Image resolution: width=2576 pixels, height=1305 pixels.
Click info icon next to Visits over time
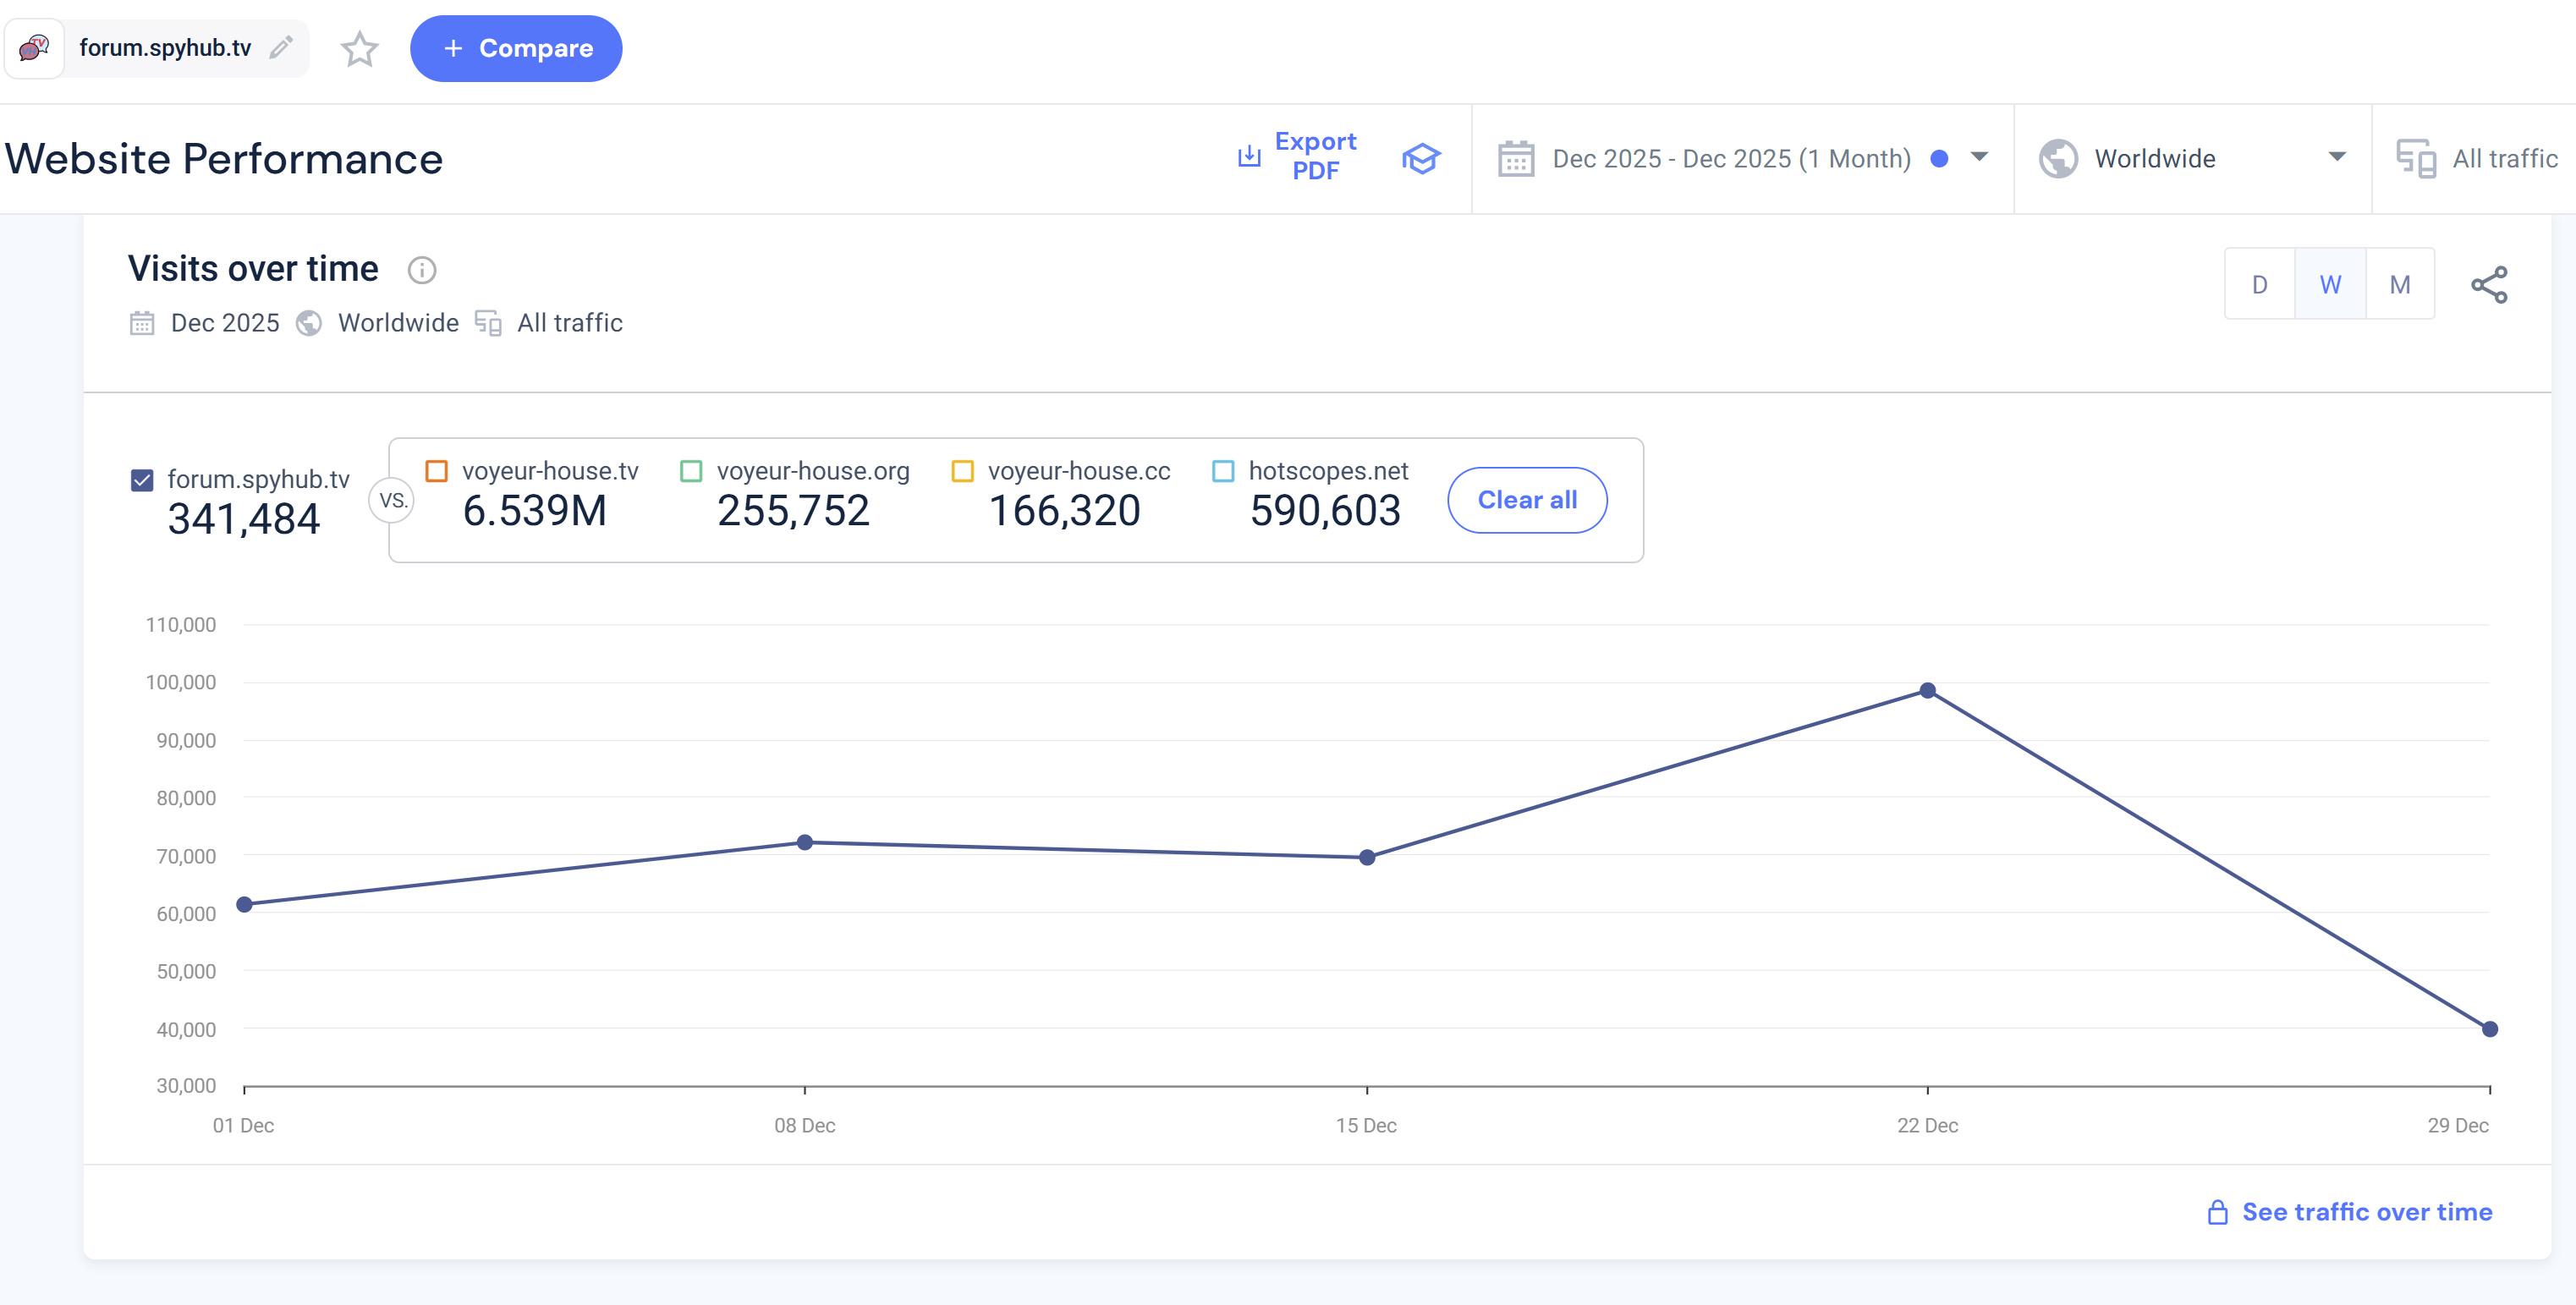click(x=422, y=270)
